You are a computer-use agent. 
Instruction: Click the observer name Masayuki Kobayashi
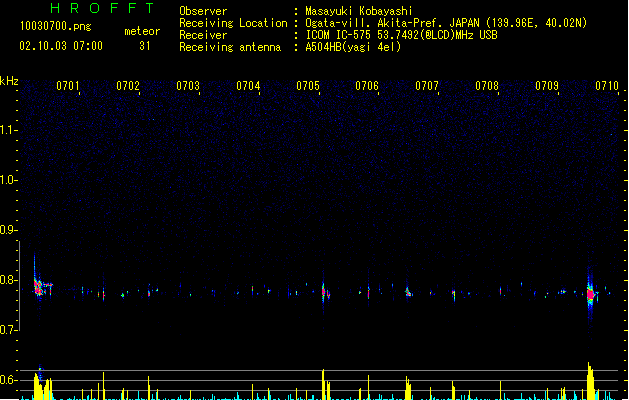pos(359,11)
